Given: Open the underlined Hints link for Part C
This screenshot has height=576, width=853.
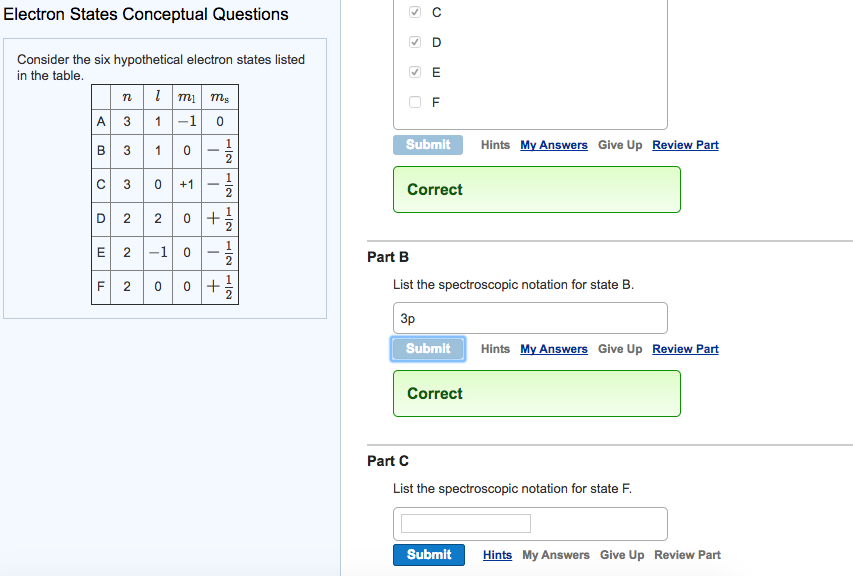Looking at the screenshot, I should pyautogui.click(x=497, y=554).
